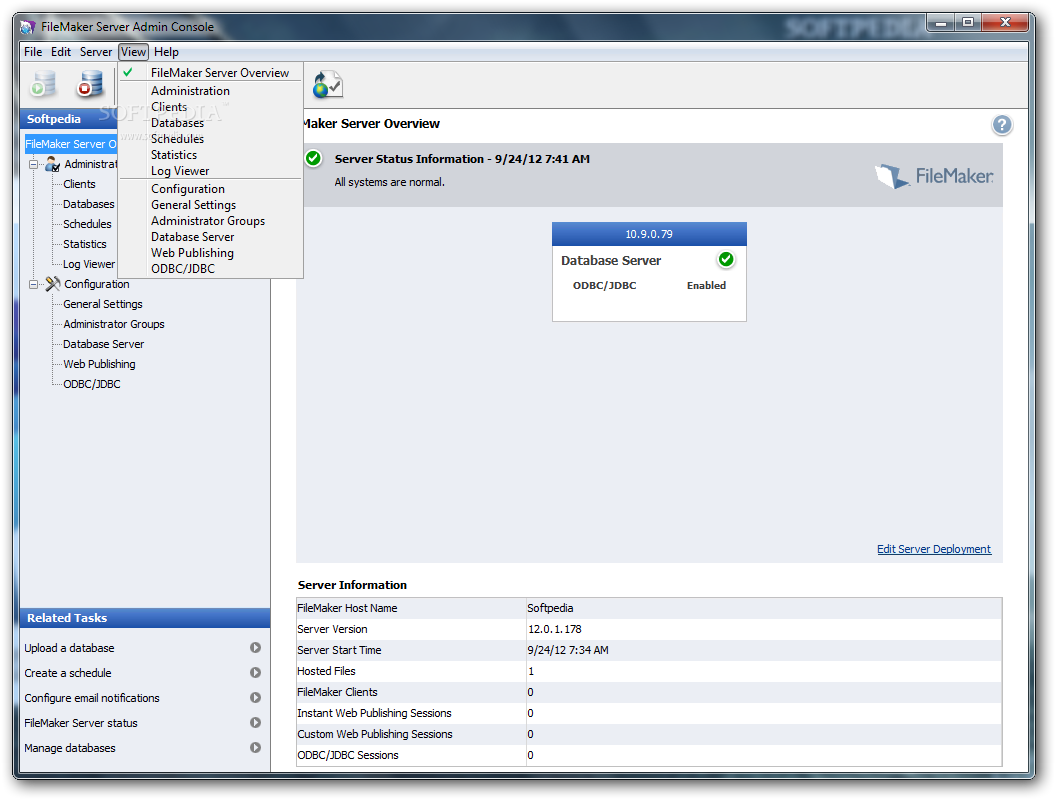Choose Databases in the View menu
The image size is (1056, 800).
tap(211, 123)
